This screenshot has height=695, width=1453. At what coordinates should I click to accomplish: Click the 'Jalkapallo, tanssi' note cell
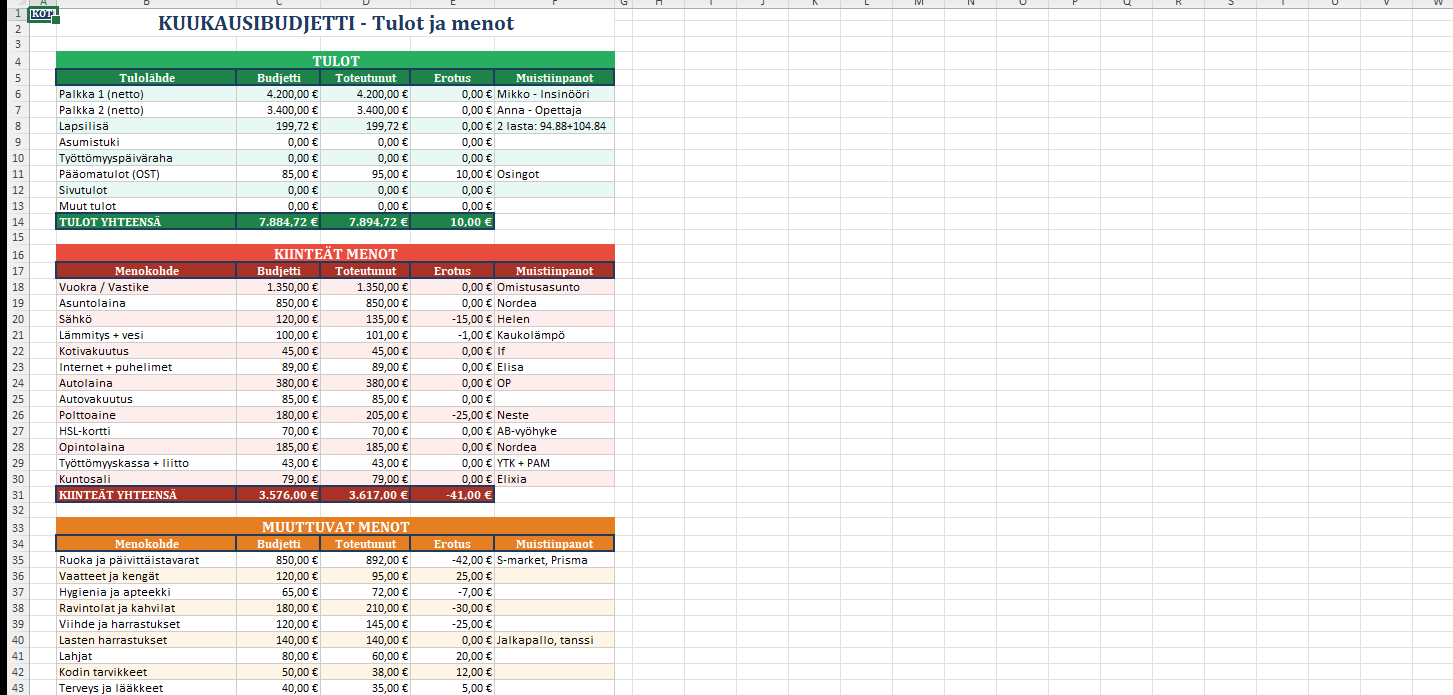click(x=554, y=640)
